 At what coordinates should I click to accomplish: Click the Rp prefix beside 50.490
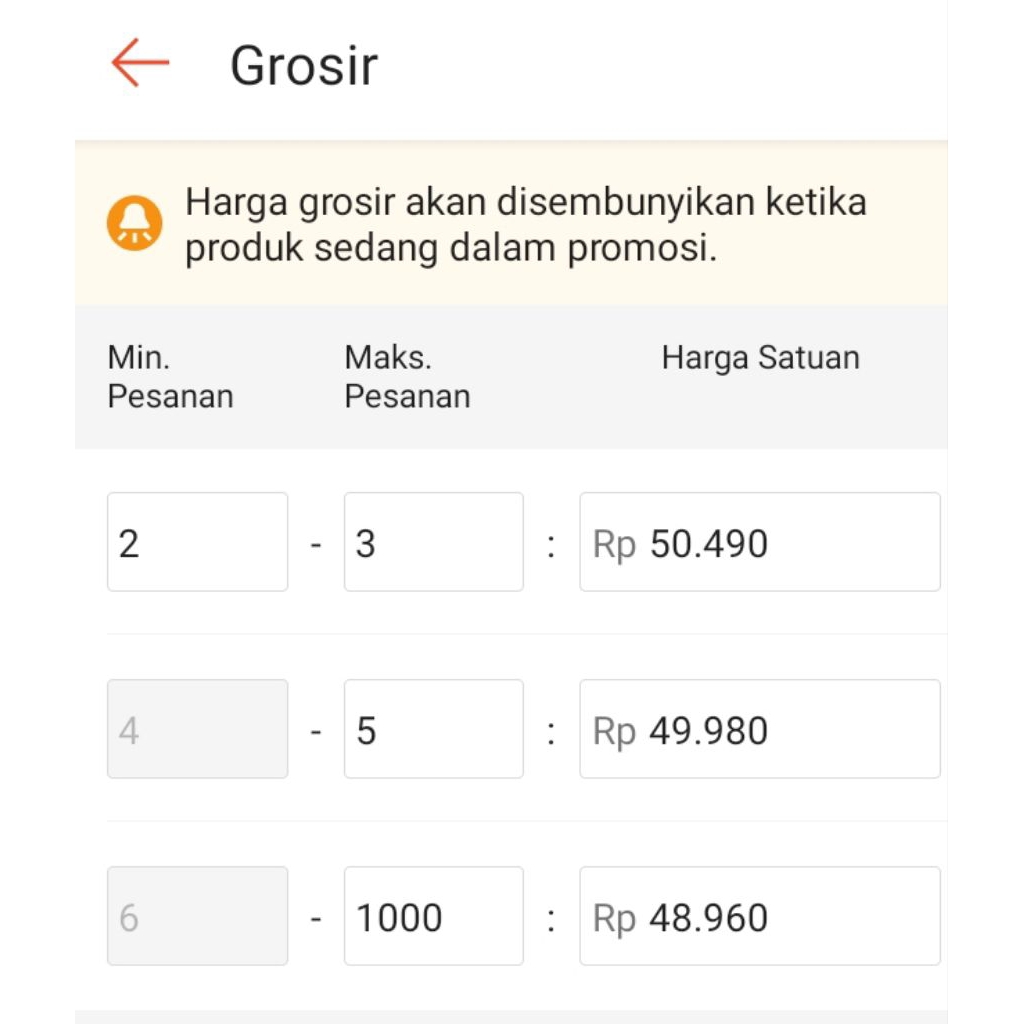(614, 545)
